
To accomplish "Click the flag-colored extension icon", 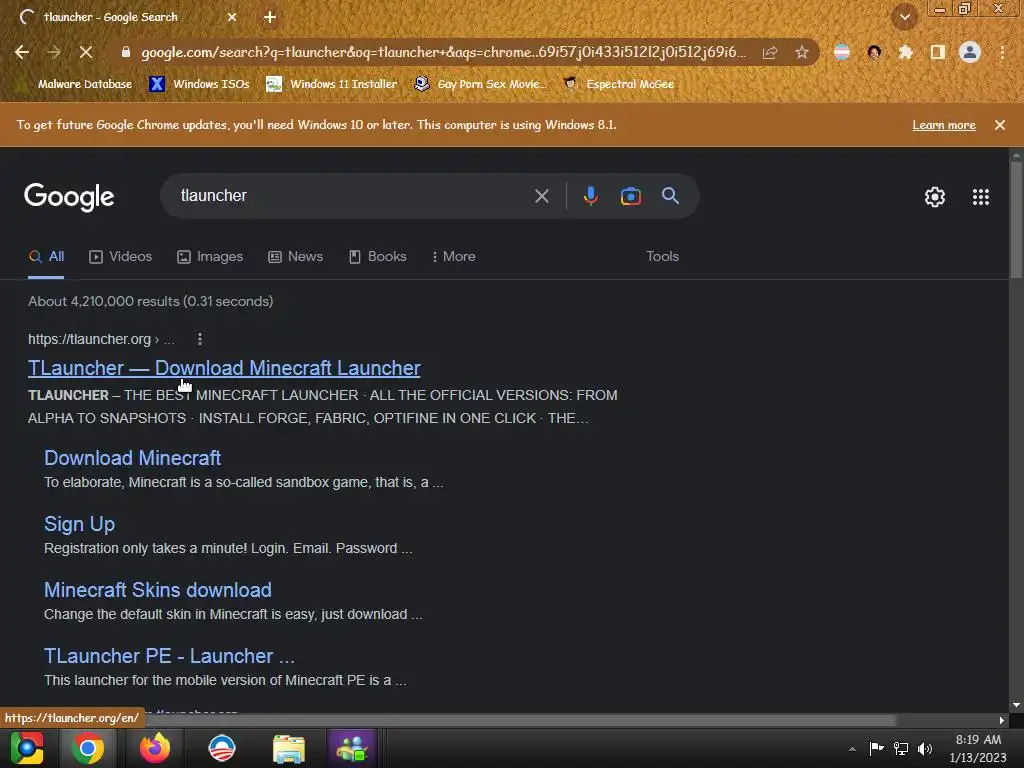I will coord(842,52).
